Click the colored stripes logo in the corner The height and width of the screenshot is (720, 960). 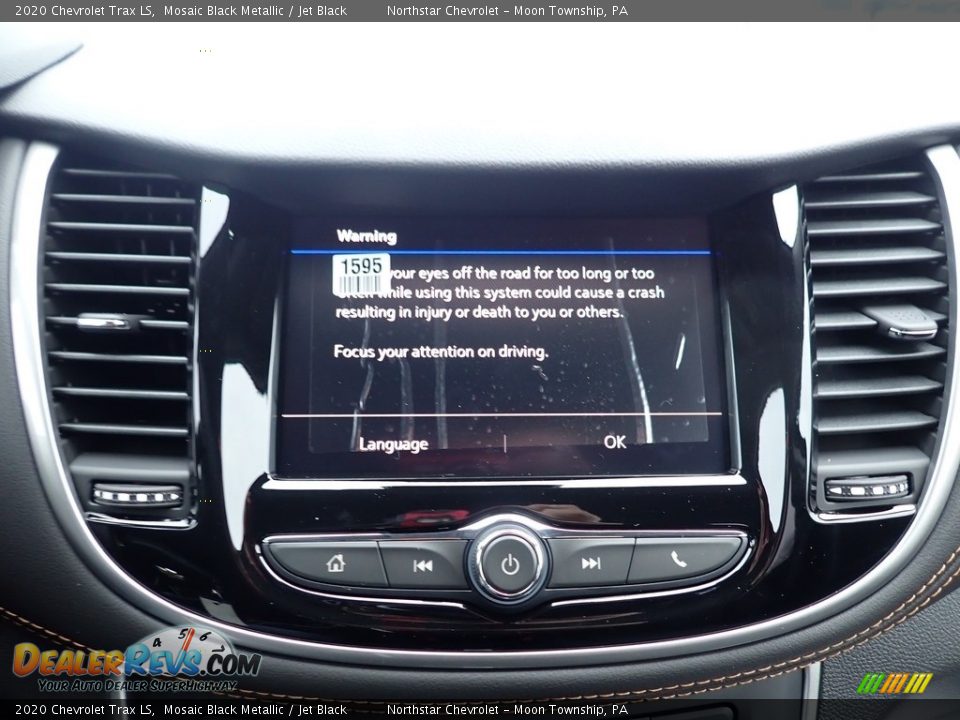tap(894, 683)
